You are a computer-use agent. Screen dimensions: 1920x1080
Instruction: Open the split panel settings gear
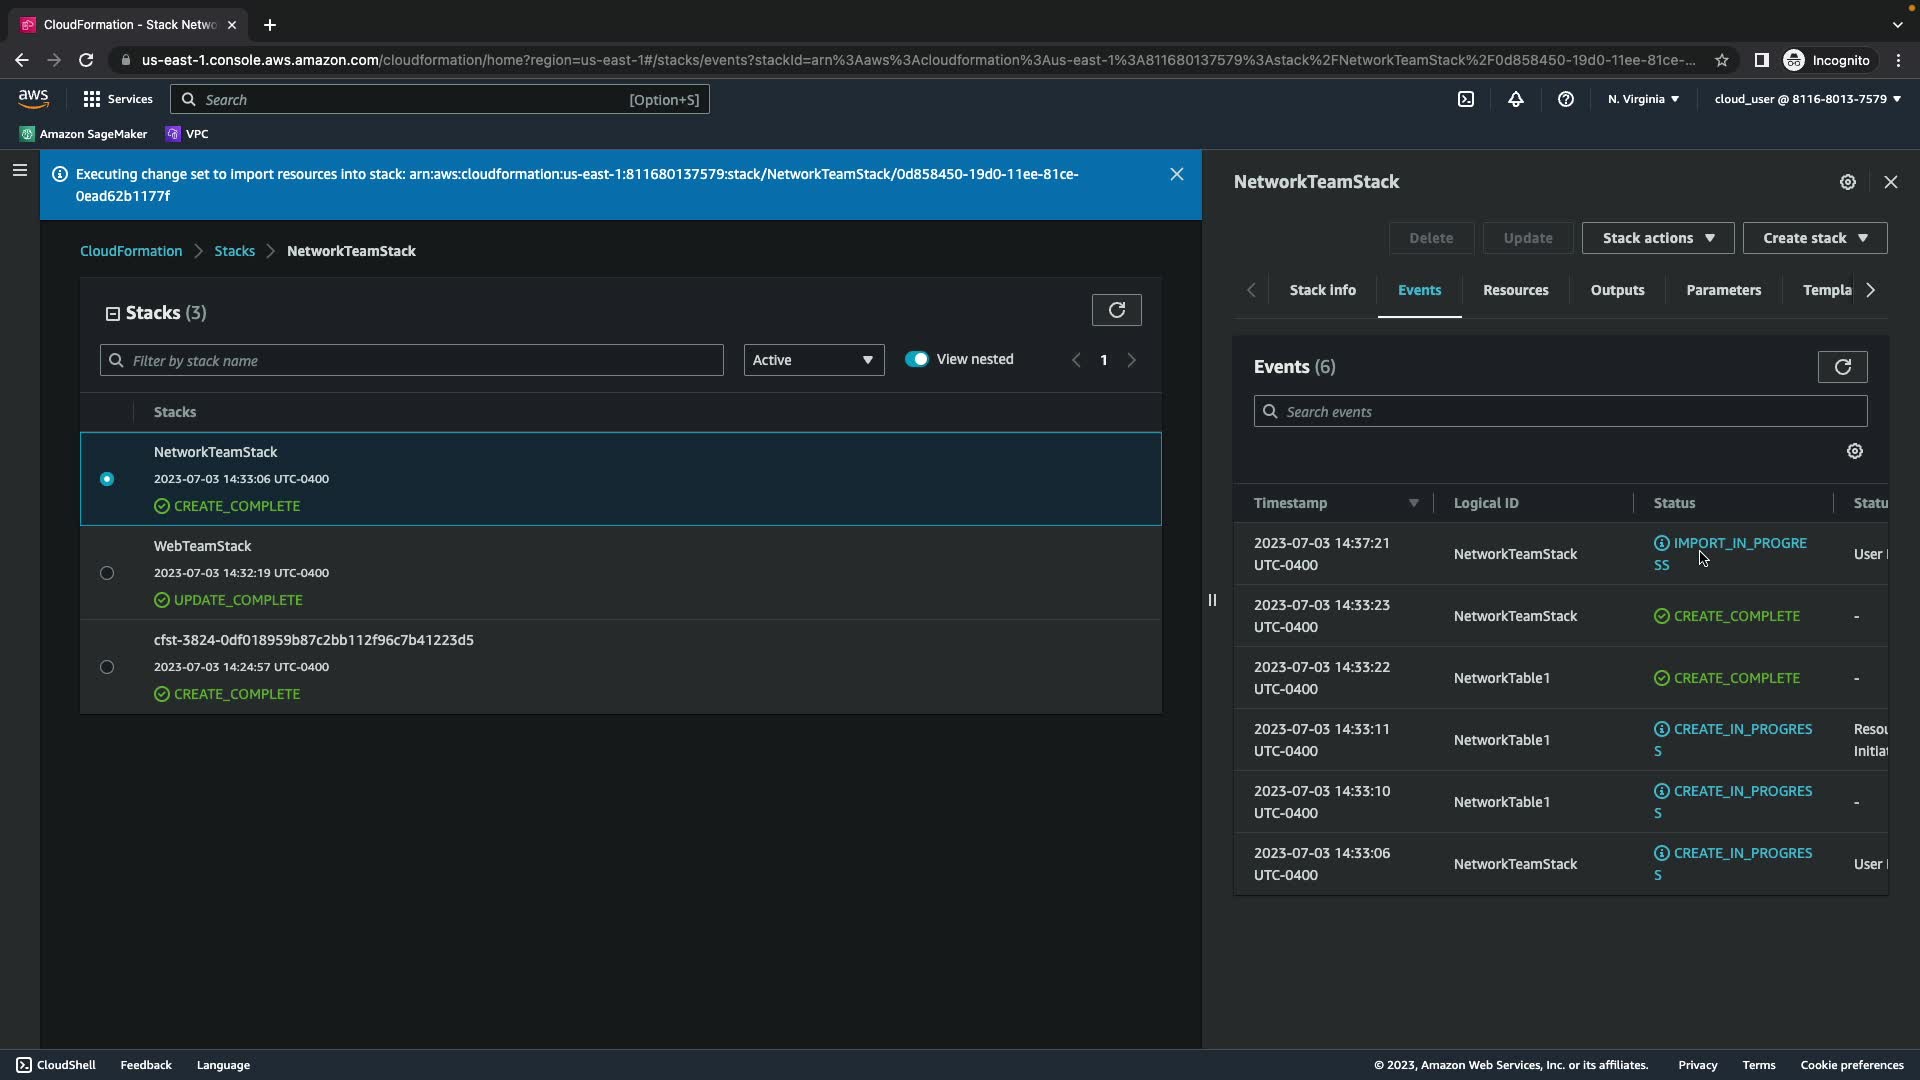(x=1848, y=182)
